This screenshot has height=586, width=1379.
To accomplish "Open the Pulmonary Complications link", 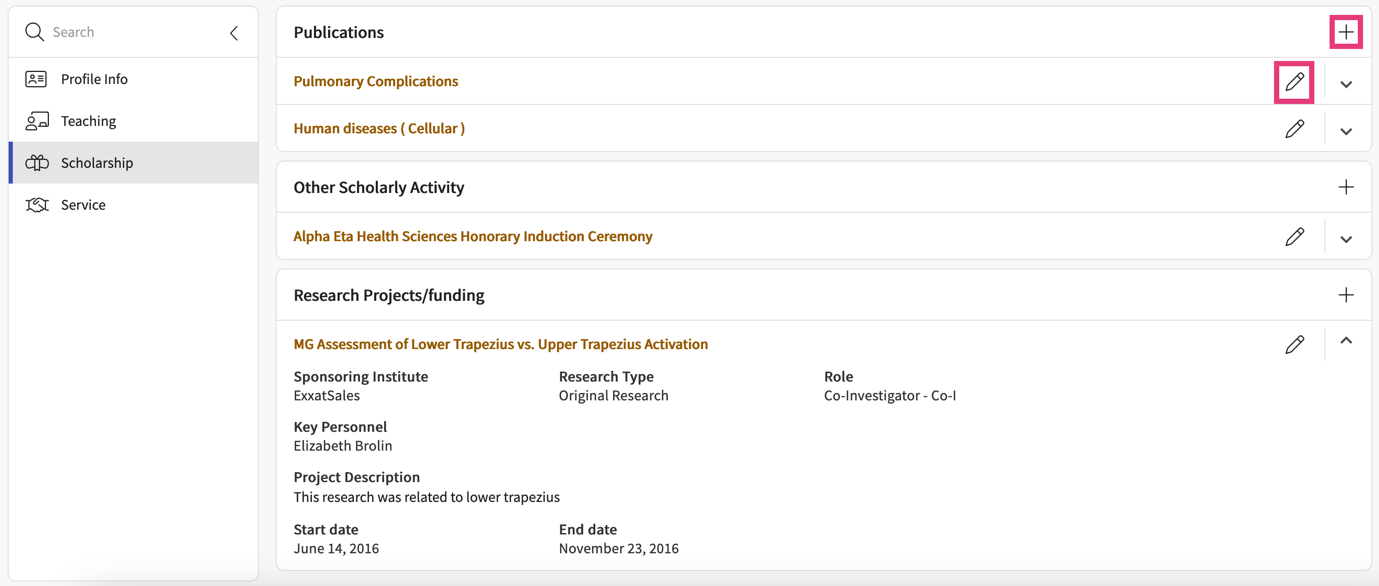I will 376,81.
